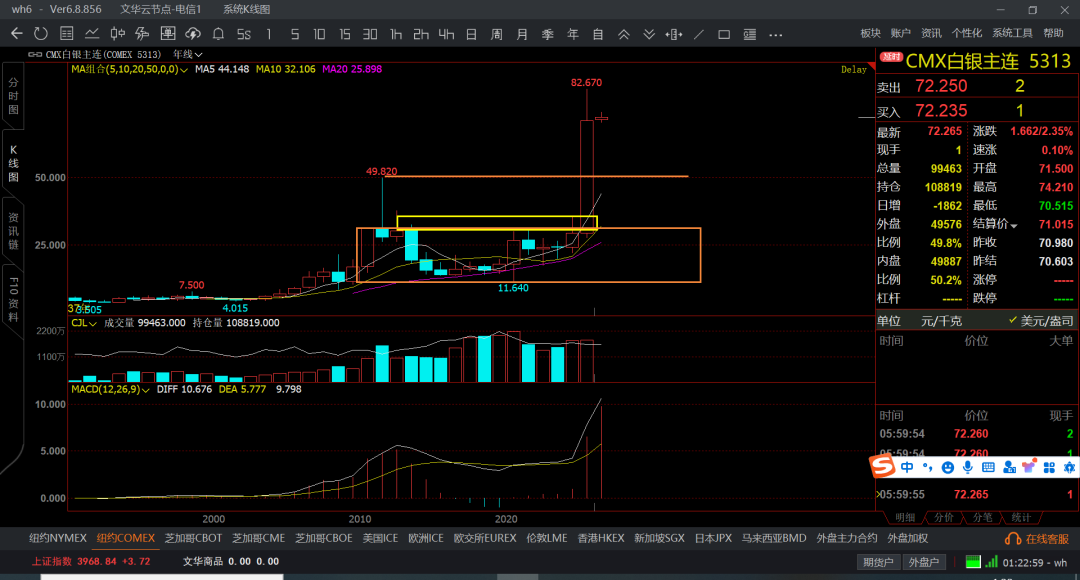Expand the 结算价 dropdown arrow
Viewport: 1080px width, 580px height.
pyautogui.click(x=1013, y=225)
